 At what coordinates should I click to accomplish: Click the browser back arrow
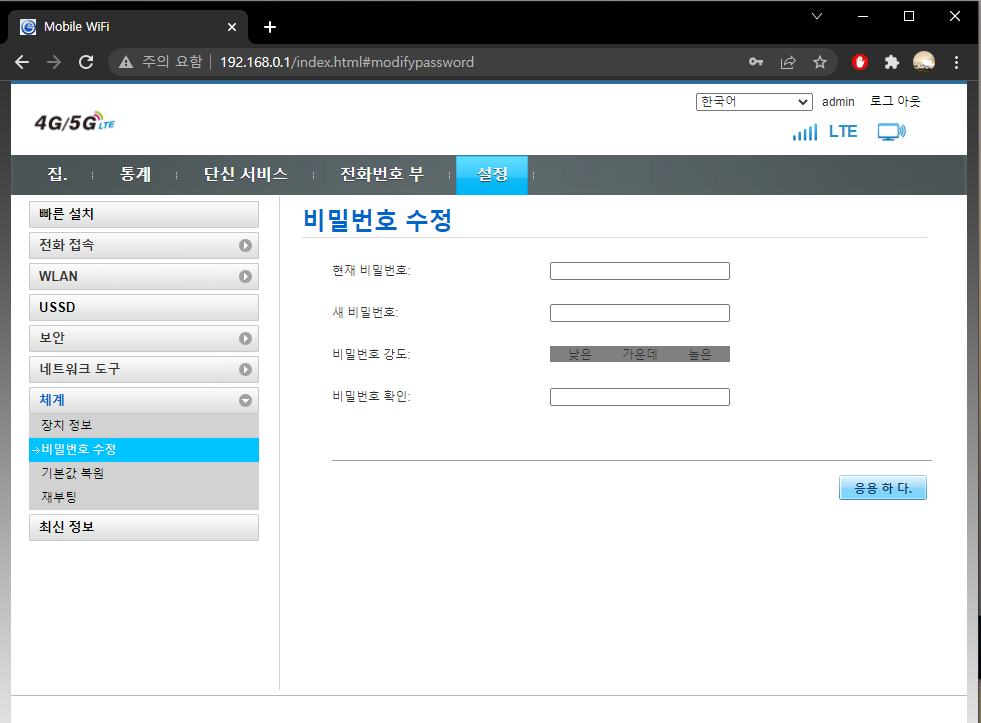22,62
